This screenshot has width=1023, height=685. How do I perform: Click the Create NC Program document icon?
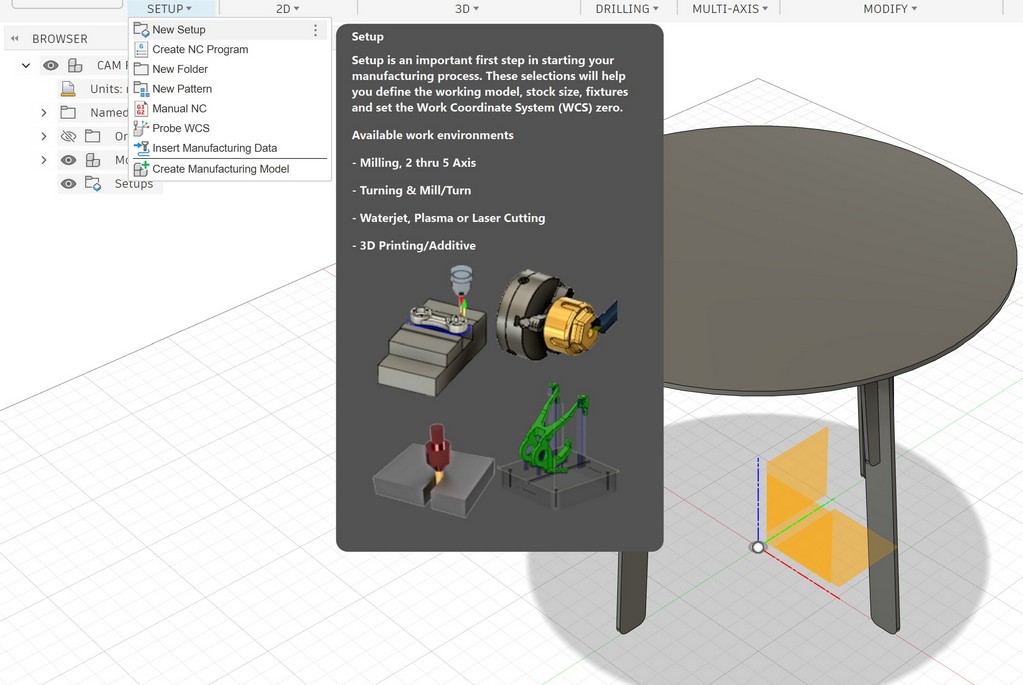tap(141, 49)
